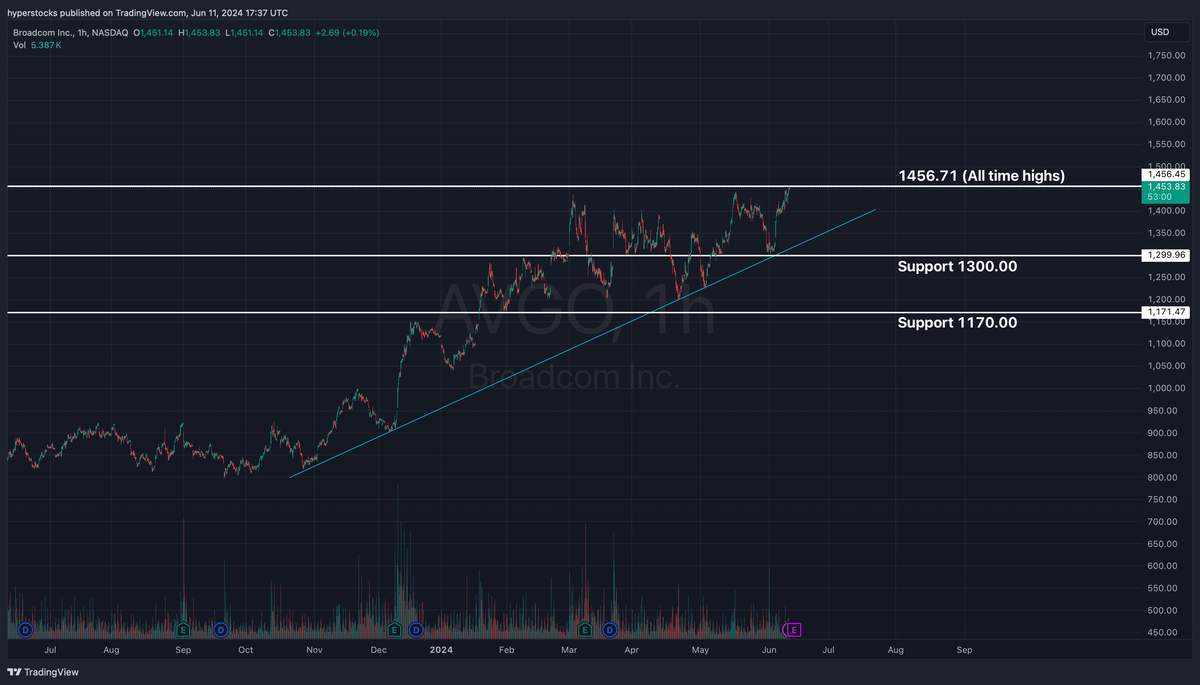The height and width of the screenshot is (685, 1200).
Task: Select the September earnings E marker
Action: tap(183, 630)
